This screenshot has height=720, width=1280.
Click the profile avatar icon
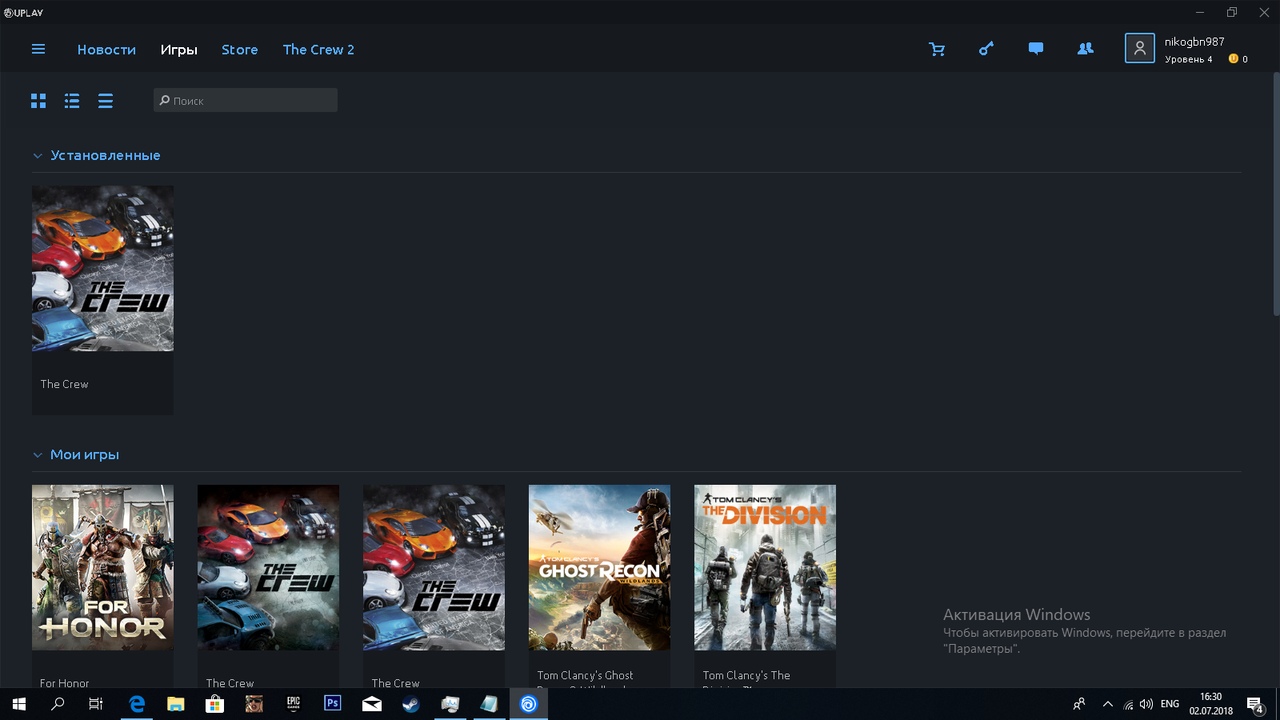[1140, 48]
